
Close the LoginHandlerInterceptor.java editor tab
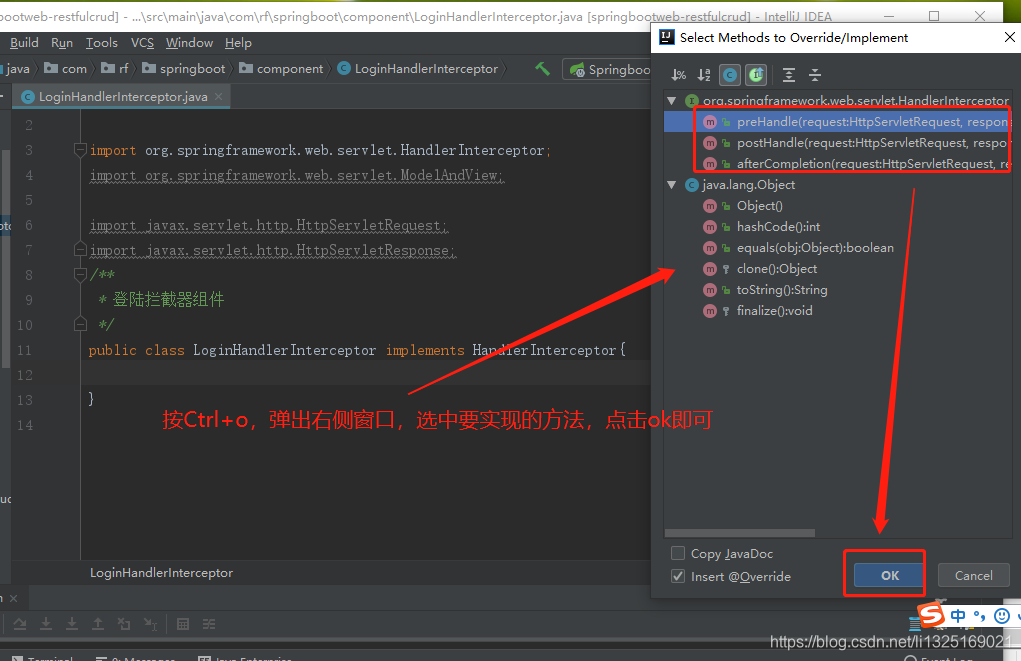coord(219,96)
